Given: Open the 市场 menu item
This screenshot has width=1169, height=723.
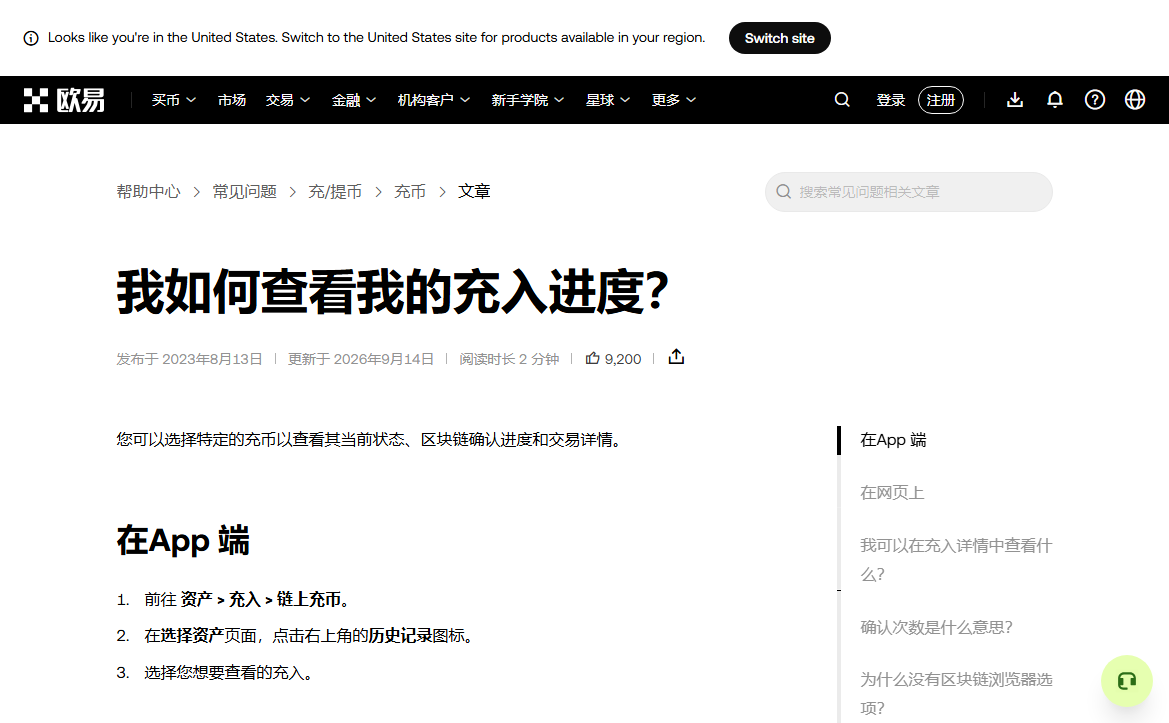Looking at the screenshot, I should [232, 100].
